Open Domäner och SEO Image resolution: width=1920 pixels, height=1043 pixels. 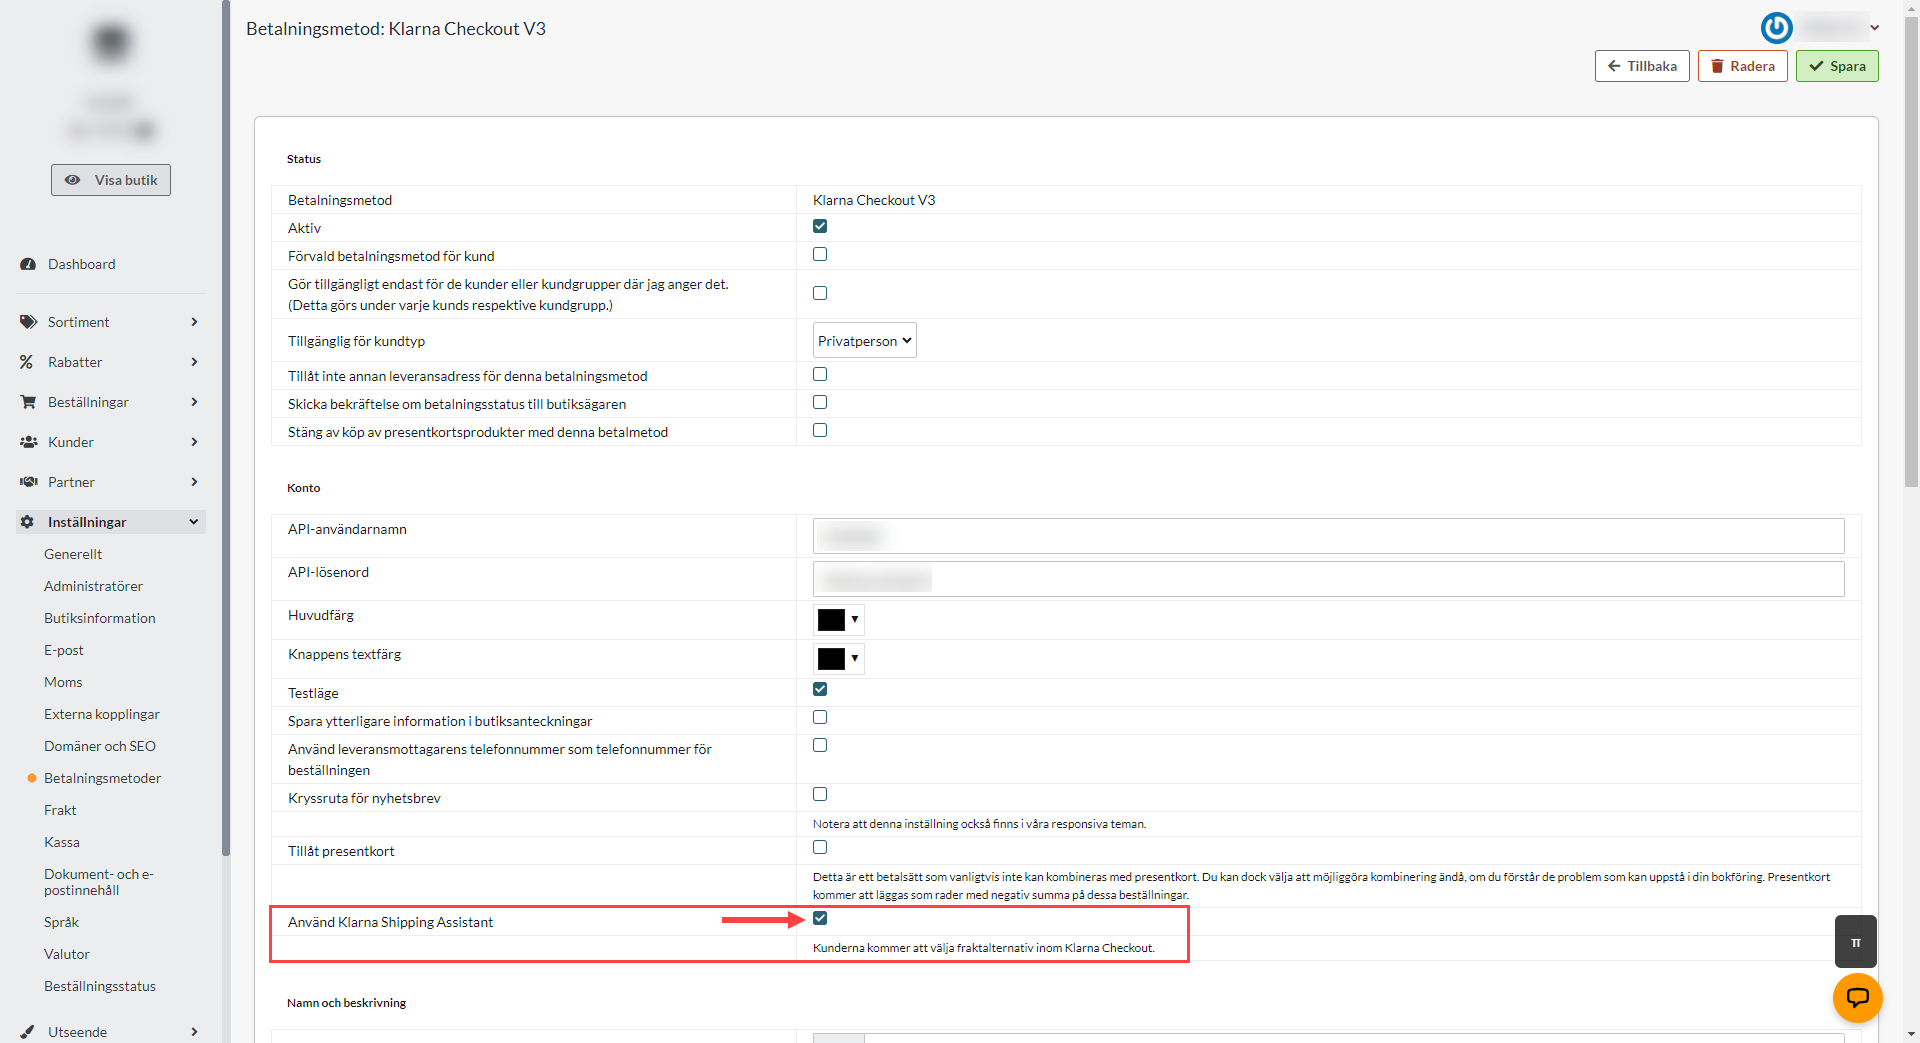100,746
